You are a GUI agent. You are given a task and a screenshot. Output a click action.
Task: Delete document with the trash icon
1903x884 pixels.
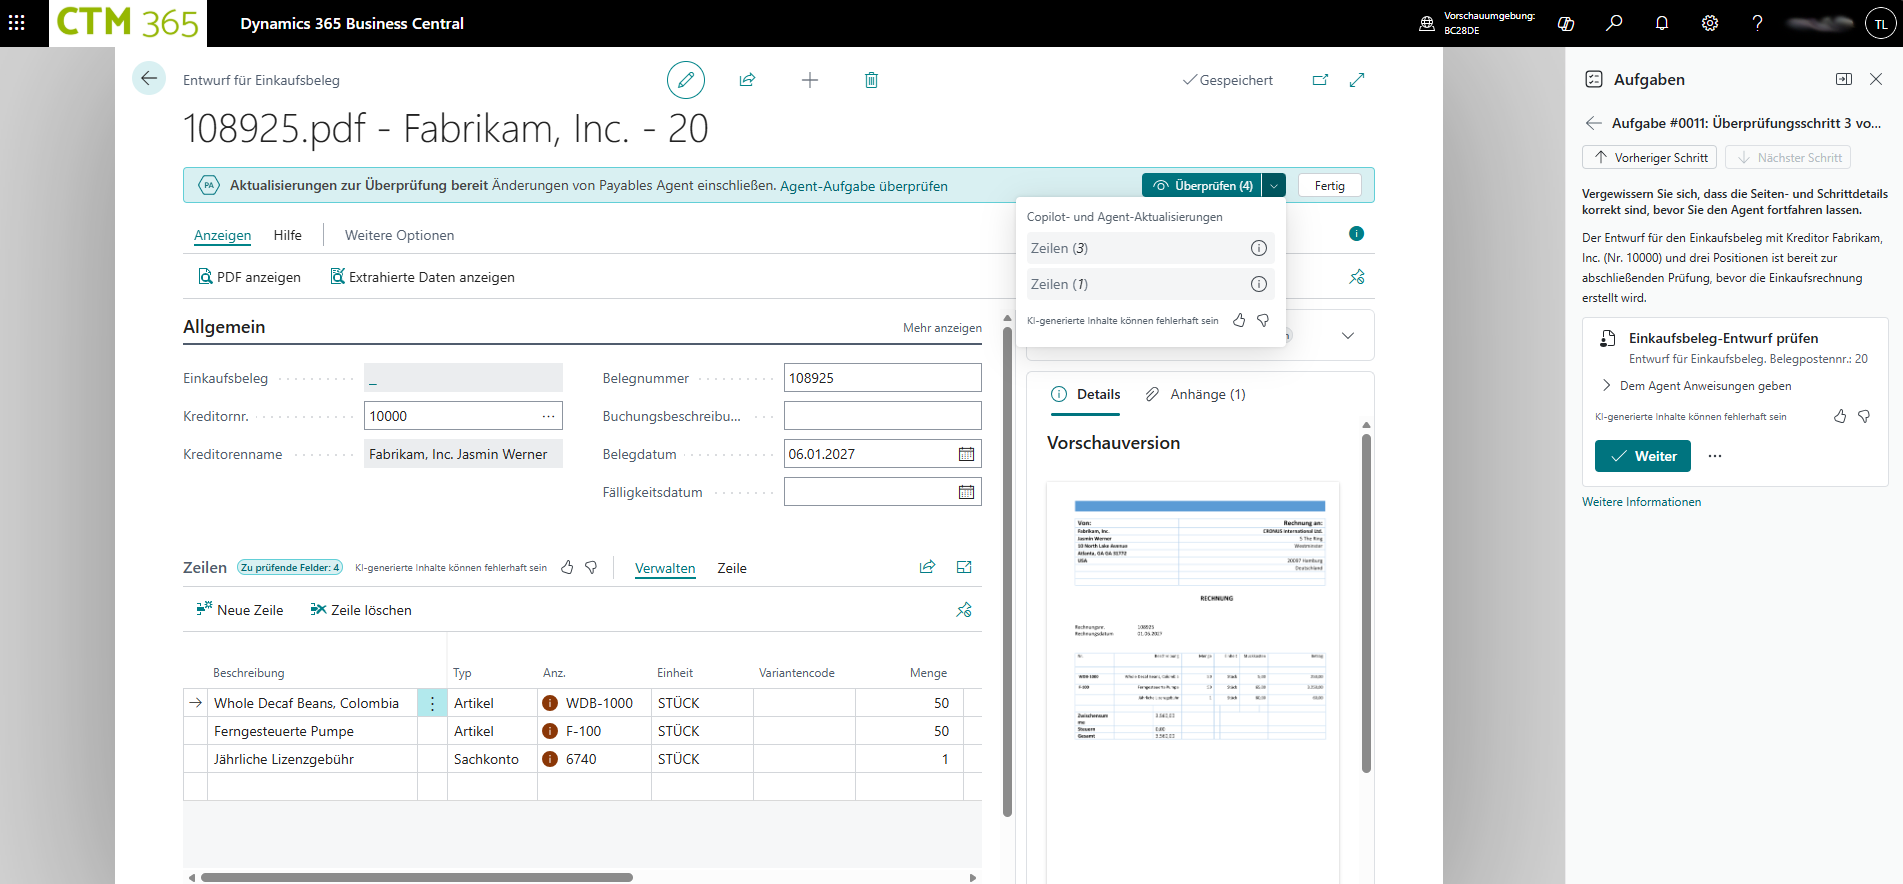click(x=871, y=80)
